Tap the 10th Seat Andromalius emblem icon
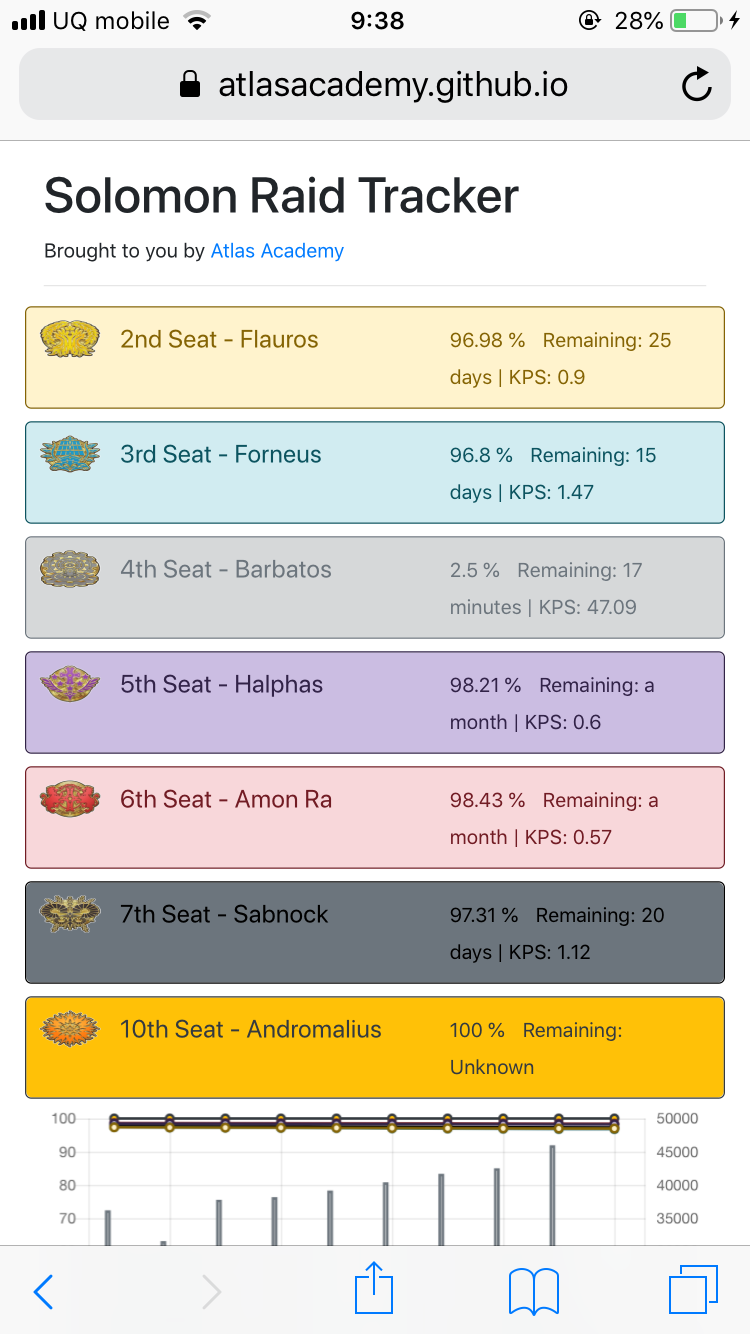The image size is (750, 1334). (70, 1029)
